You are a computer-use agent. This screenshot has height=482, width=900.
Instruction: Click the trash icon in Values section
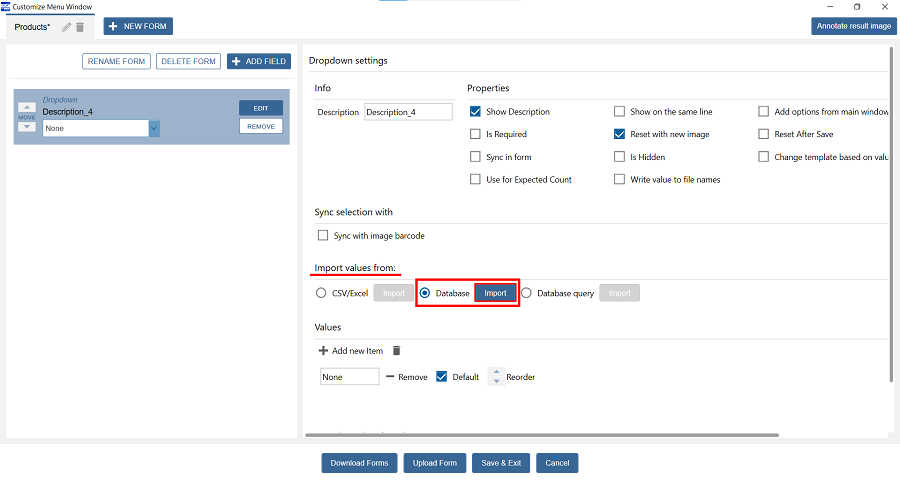coord(396,351)
